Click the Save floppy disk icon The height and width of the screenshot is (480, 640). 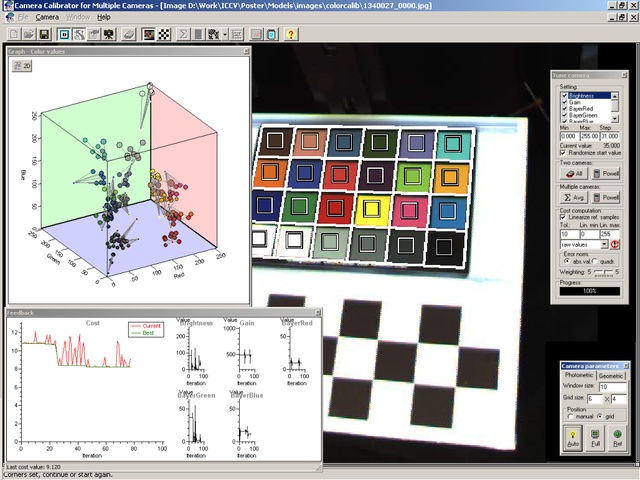pyautogui.click(x=44, y=34)
